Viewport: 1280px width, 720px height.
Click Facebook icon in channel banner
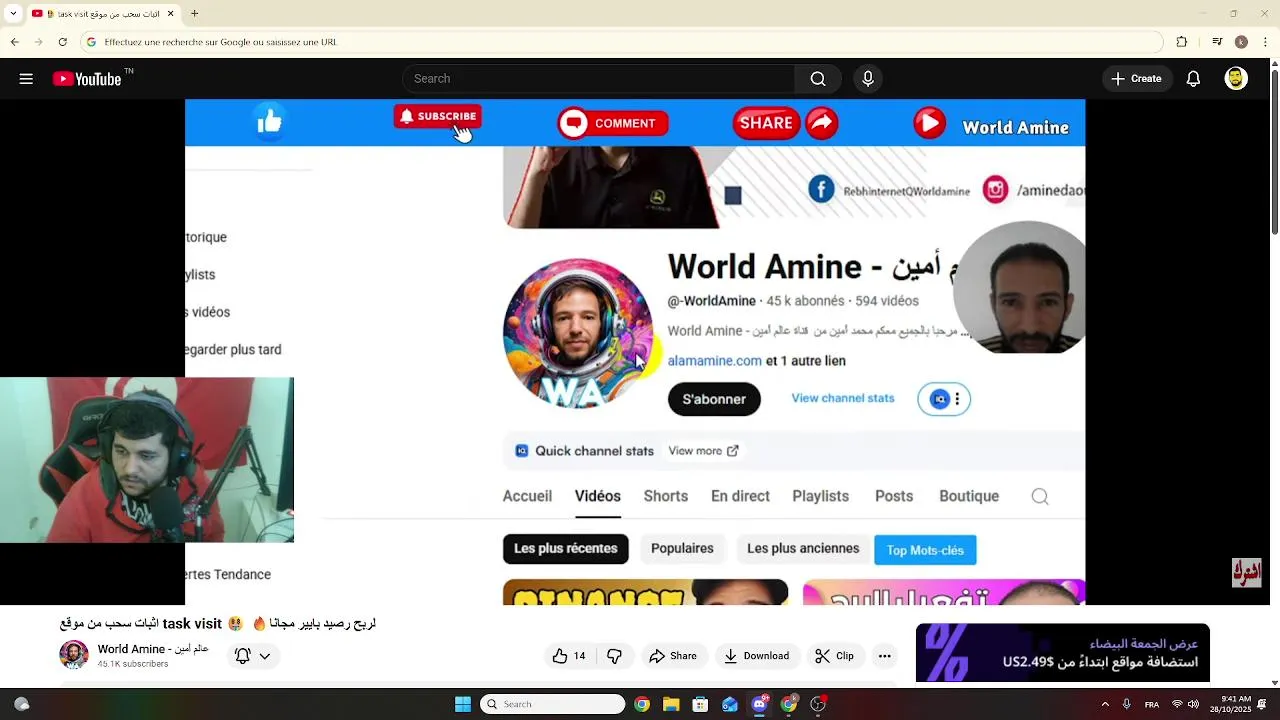click(x=821, y=189)
